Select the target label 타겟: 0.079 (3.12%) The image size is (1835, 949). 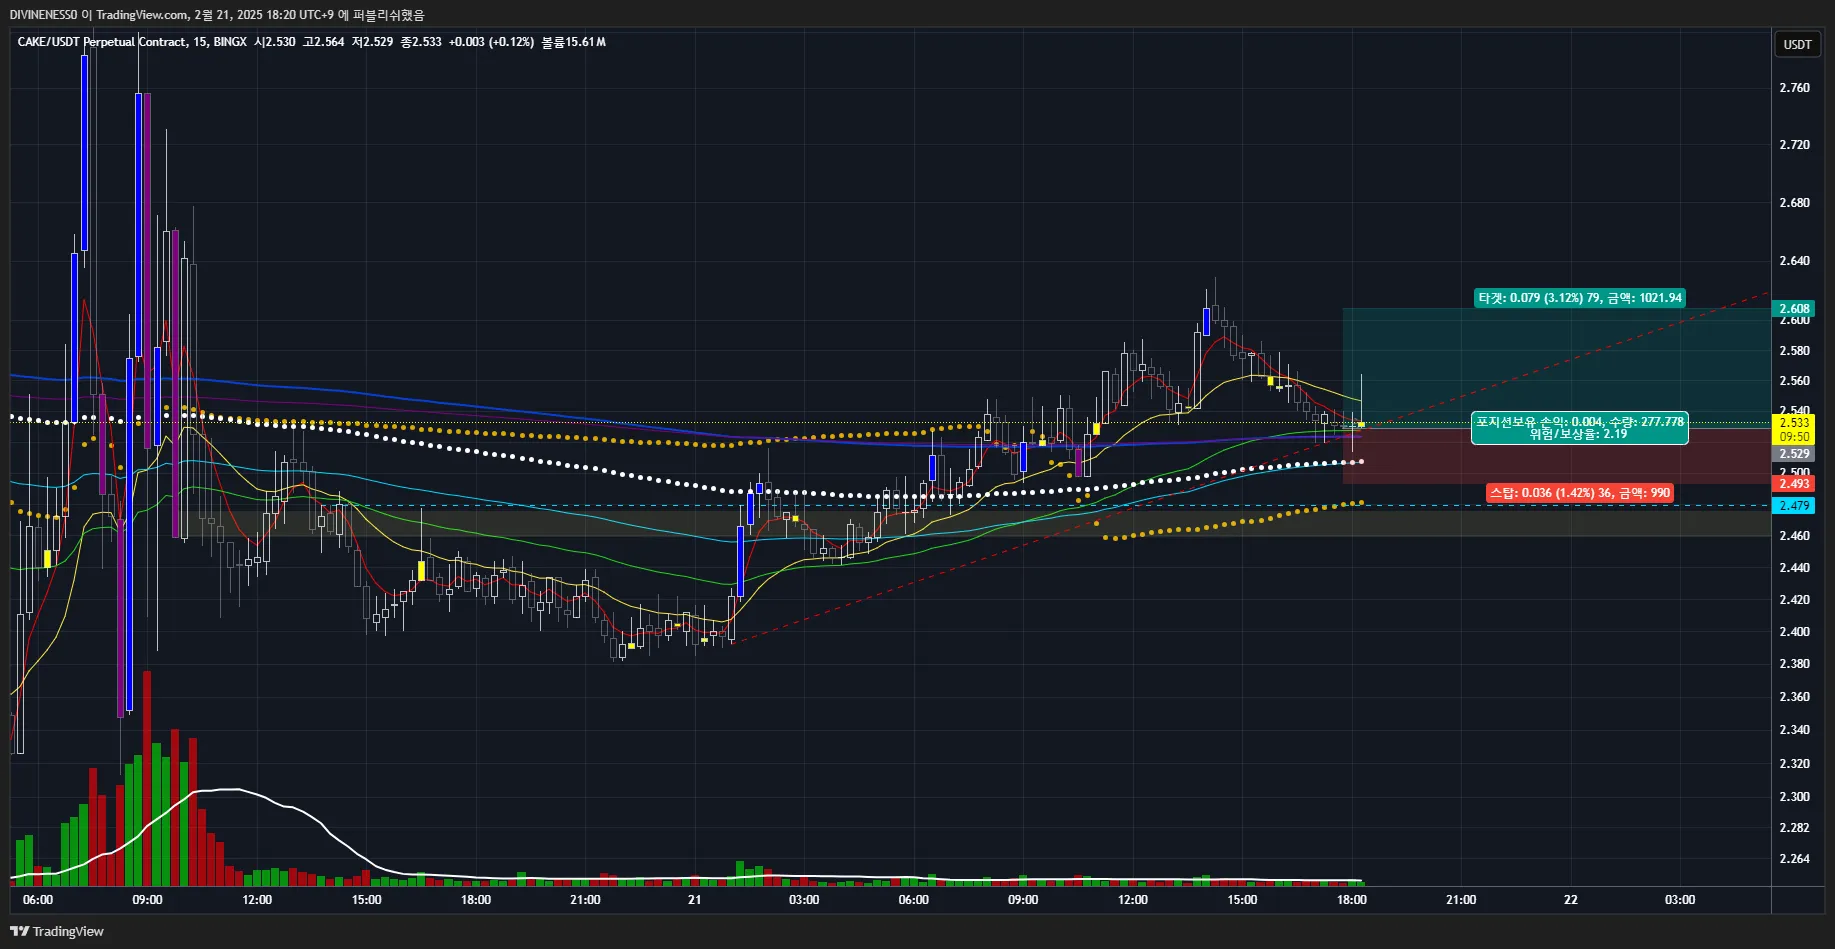click(x=1580, y=298)
